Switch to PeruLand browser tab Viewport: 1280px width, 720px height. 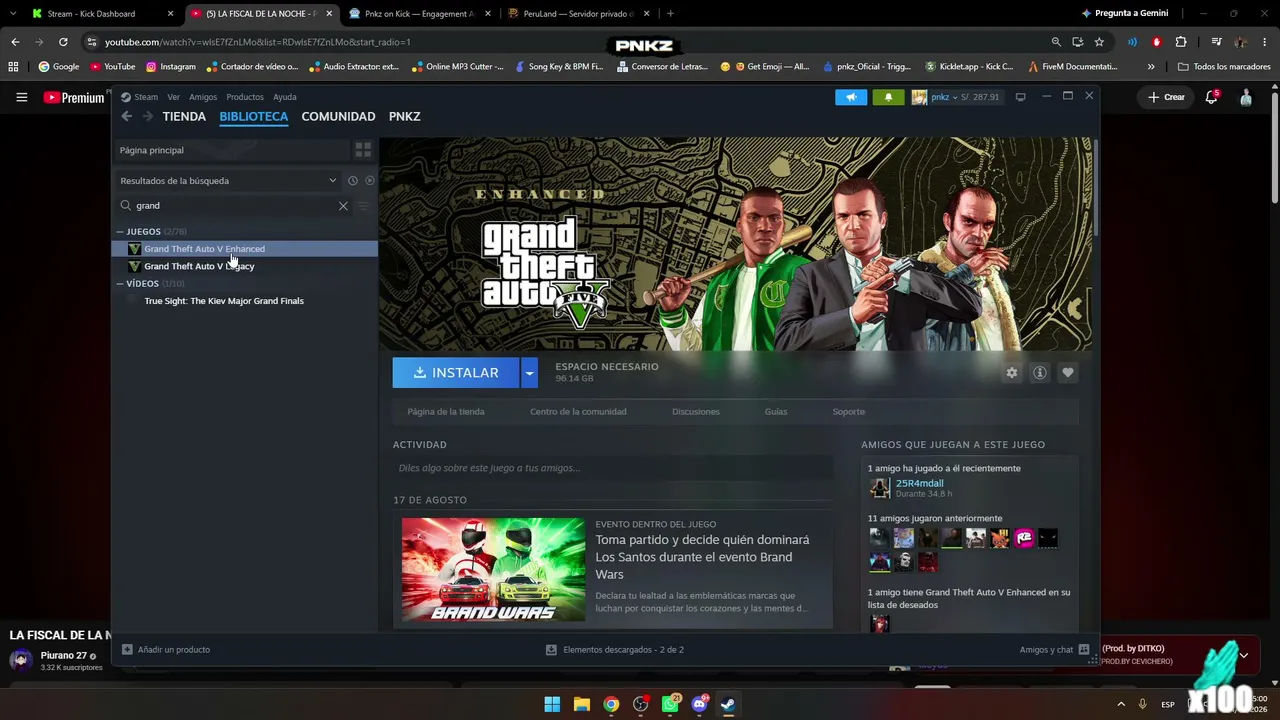pos(579,14)
